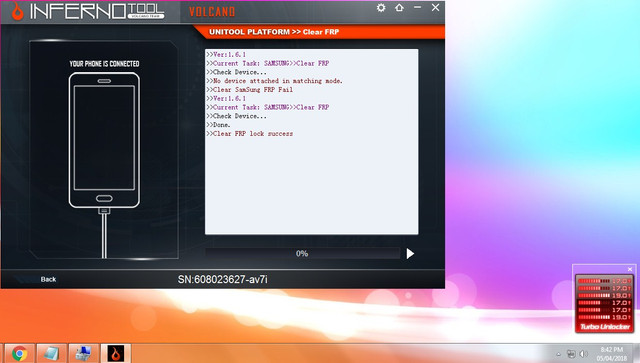This screenshot has height=363, width=640.
Task: Click the Turbo Unlocker gadget label
Action: (605, 327)
